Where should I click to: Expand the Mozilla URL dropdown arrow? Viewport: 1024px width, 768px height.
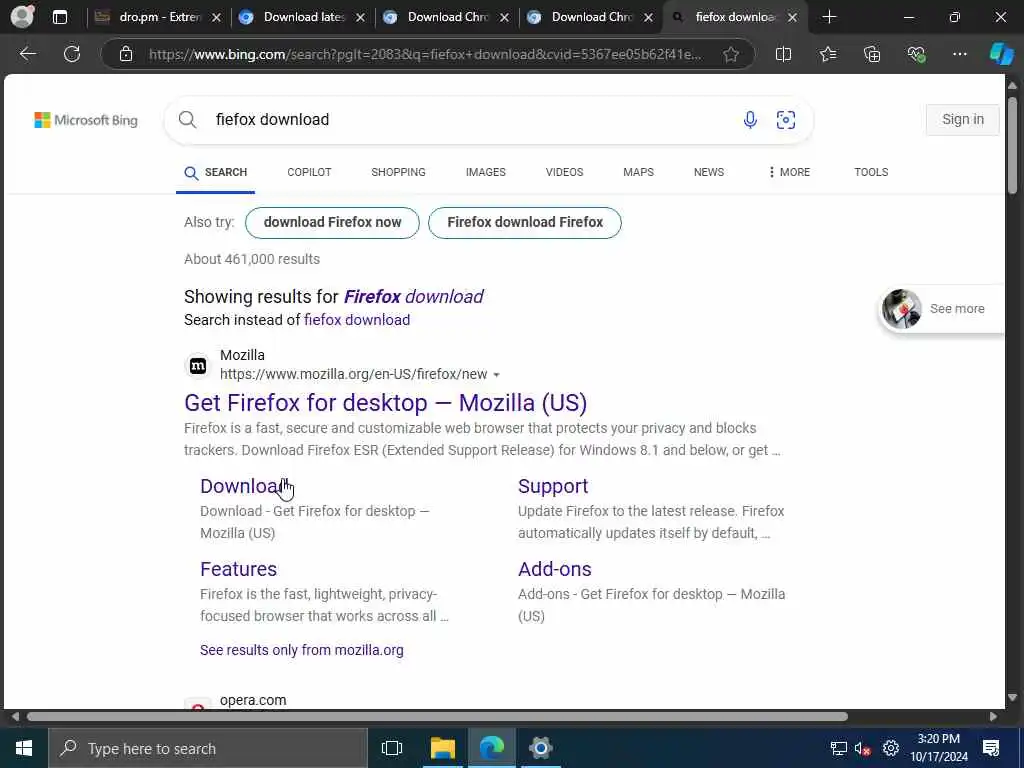pos(496,375)
